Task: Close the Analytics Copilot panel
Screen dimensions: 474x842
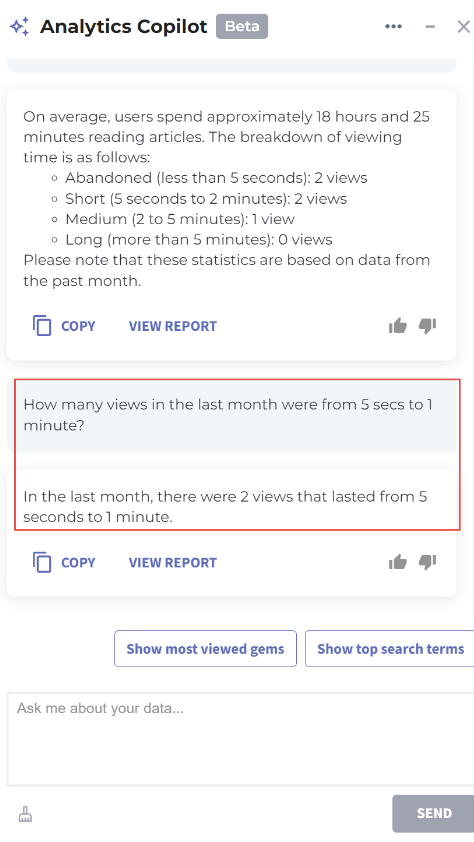Action: tap(463, 26)
